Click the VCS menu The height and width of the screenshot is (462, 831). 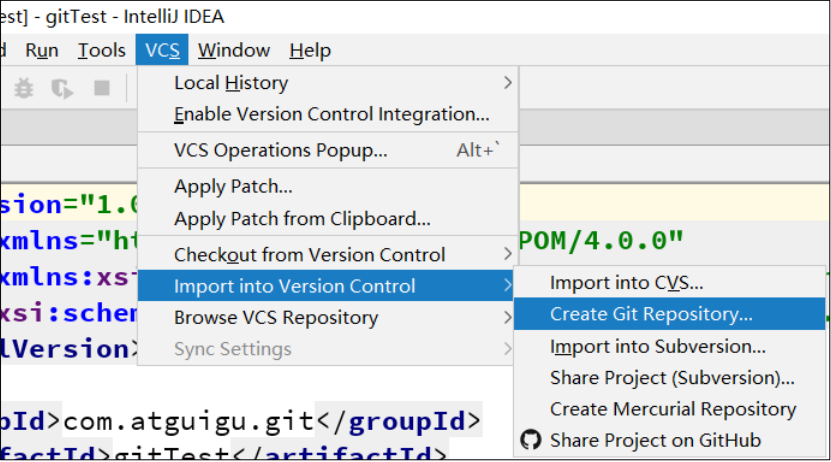click(162, 50)
